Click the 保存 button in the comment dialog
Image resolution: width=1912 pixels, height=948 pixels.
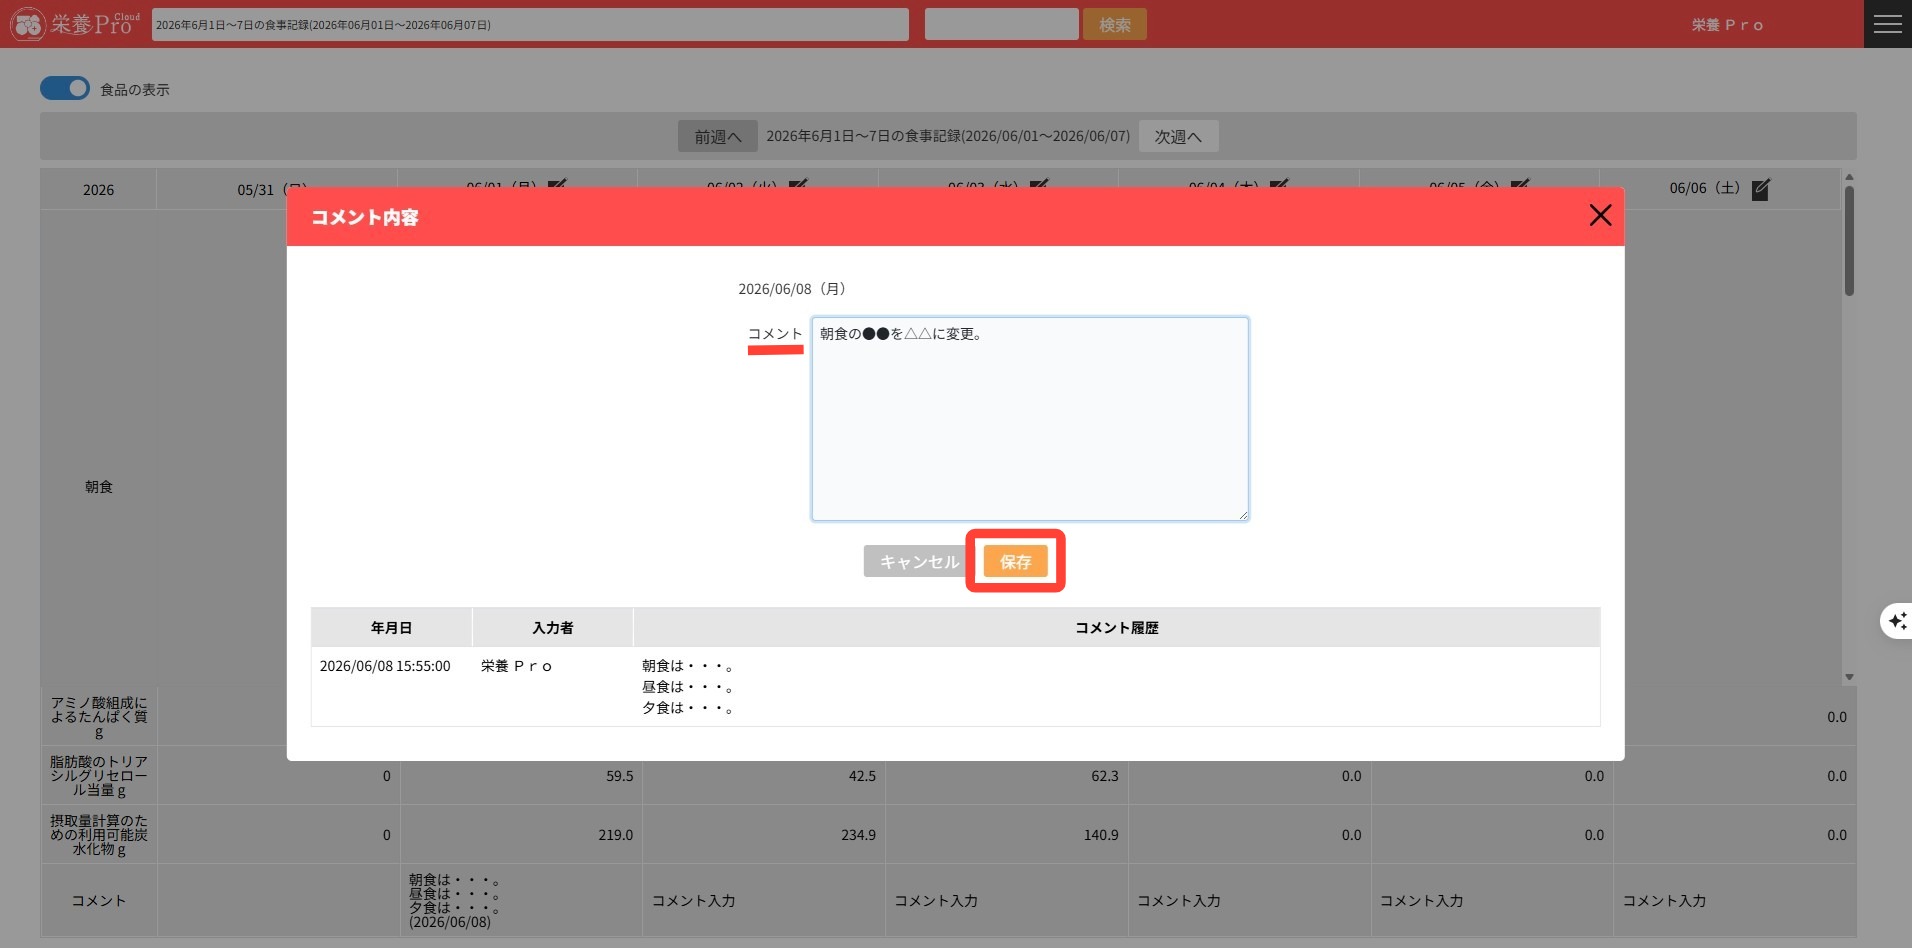(x=1015, y=561)
